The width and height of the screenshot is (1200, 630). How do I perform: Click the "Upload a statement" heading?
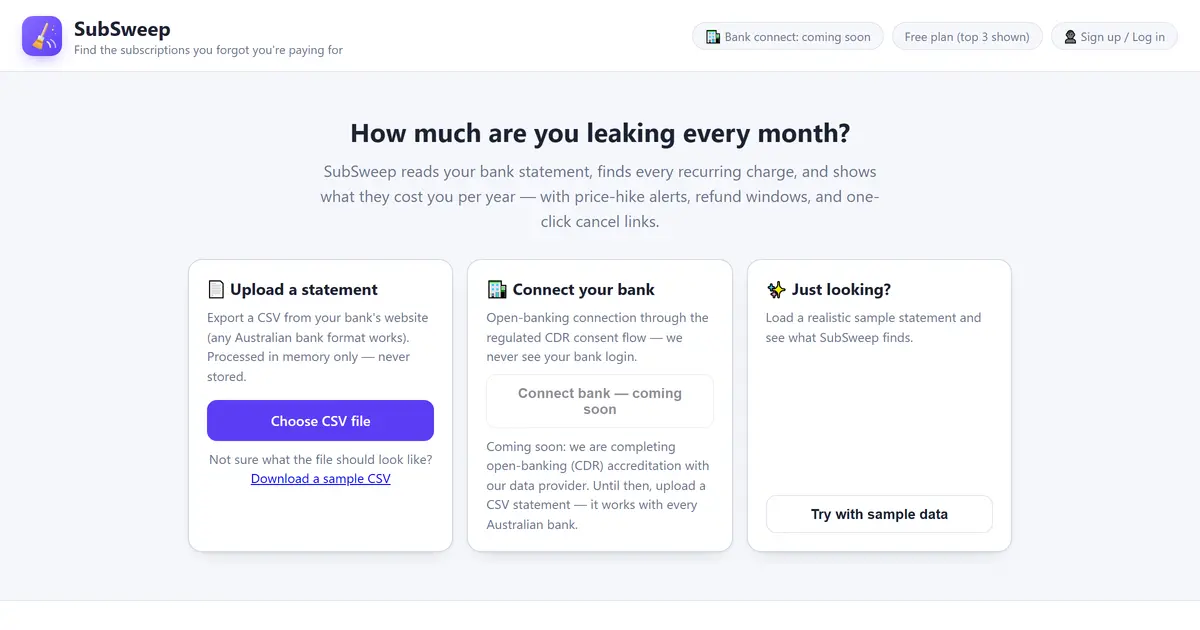click(304, 290)
